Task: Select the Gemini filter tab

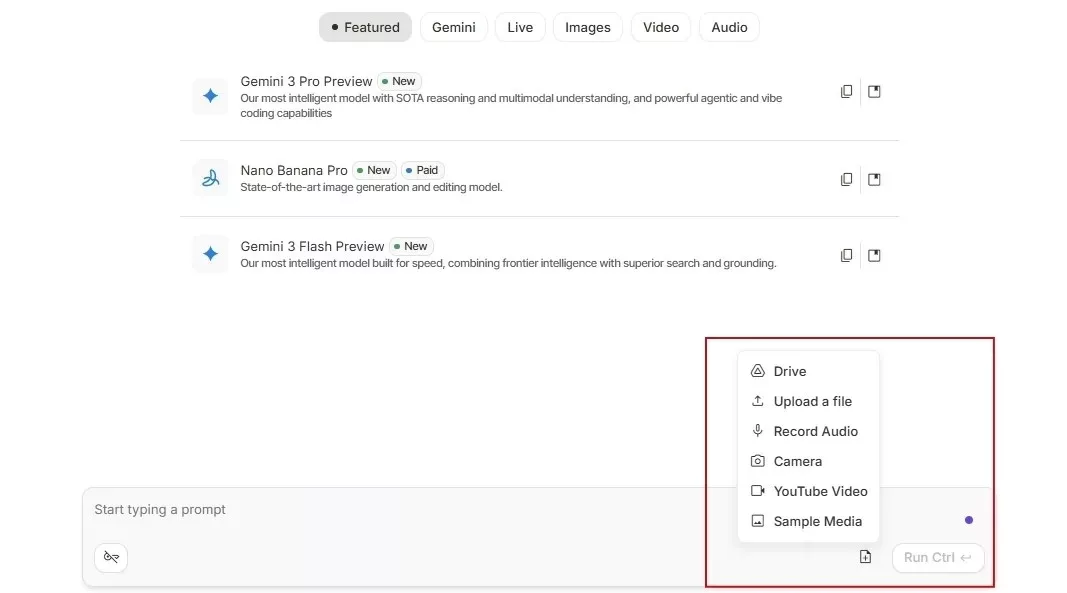Action: (454, 27)
